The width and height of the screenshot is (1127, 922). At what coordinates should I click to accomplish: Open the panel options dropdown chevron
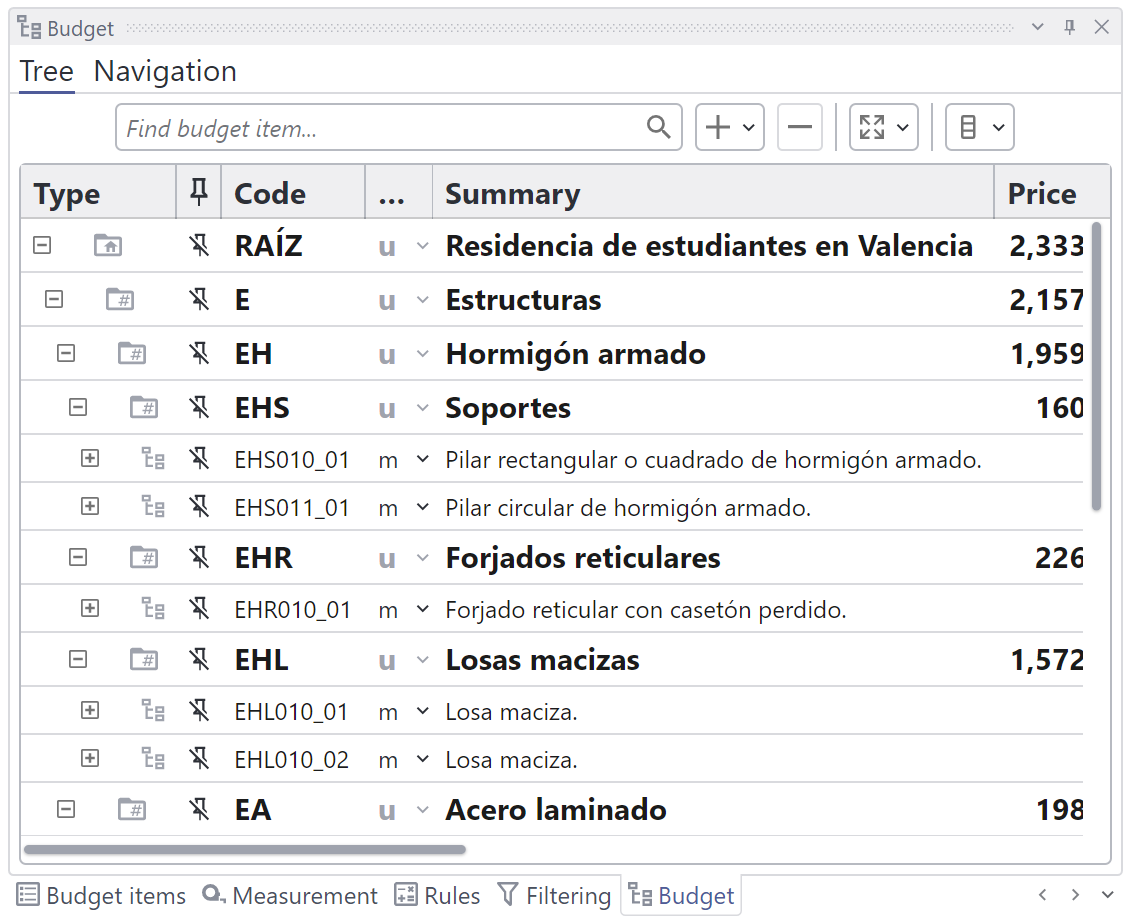[1037, 27]
